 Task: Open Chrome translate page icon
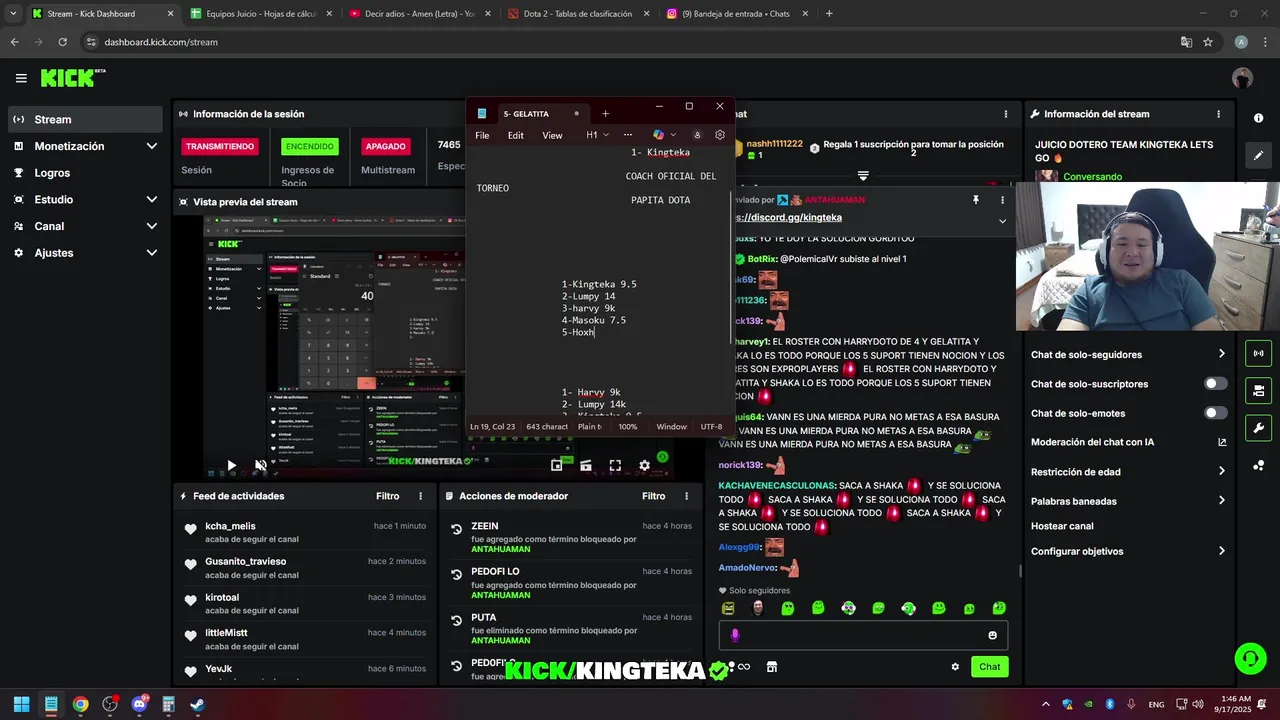1186,42
